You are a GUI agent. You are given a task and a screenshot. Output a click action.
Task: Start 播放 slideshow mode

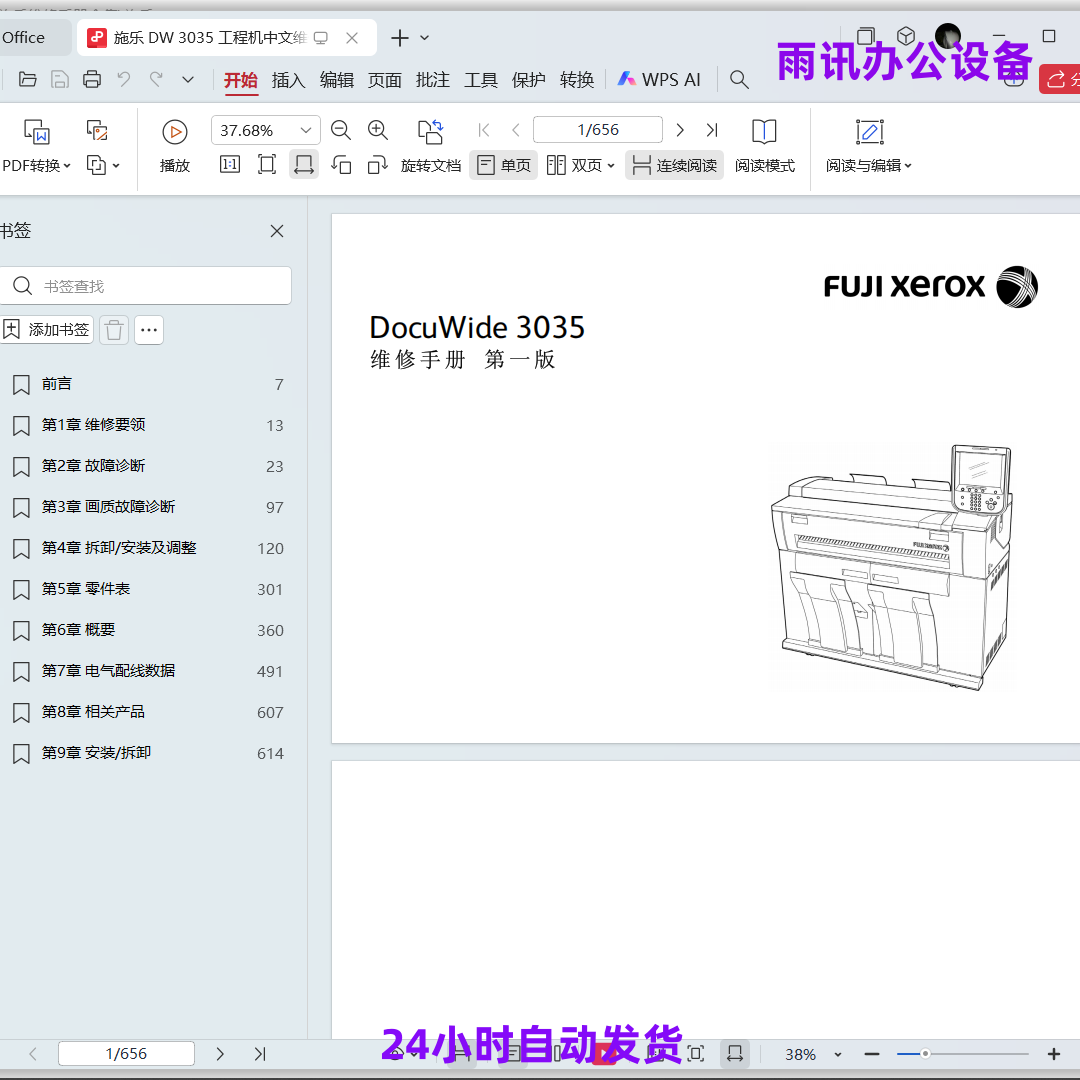[175, 146]
